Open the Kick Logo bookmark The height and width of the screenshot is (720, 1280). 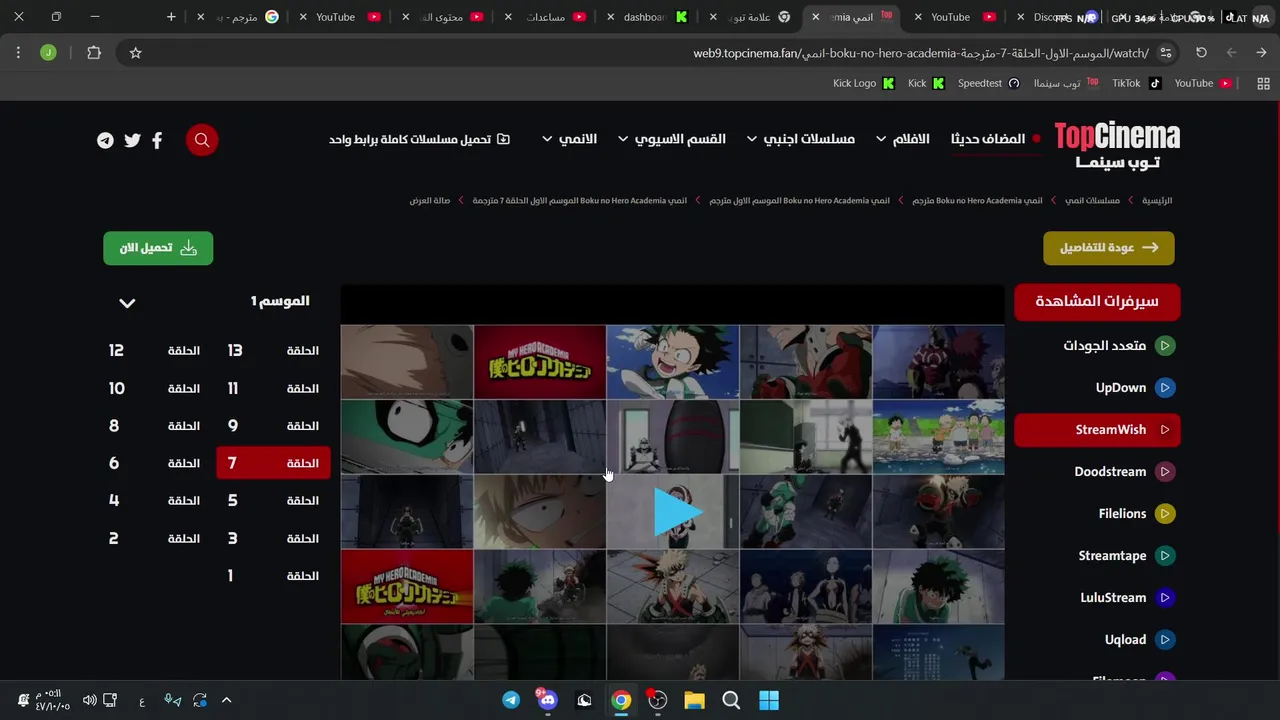[864, 83]
